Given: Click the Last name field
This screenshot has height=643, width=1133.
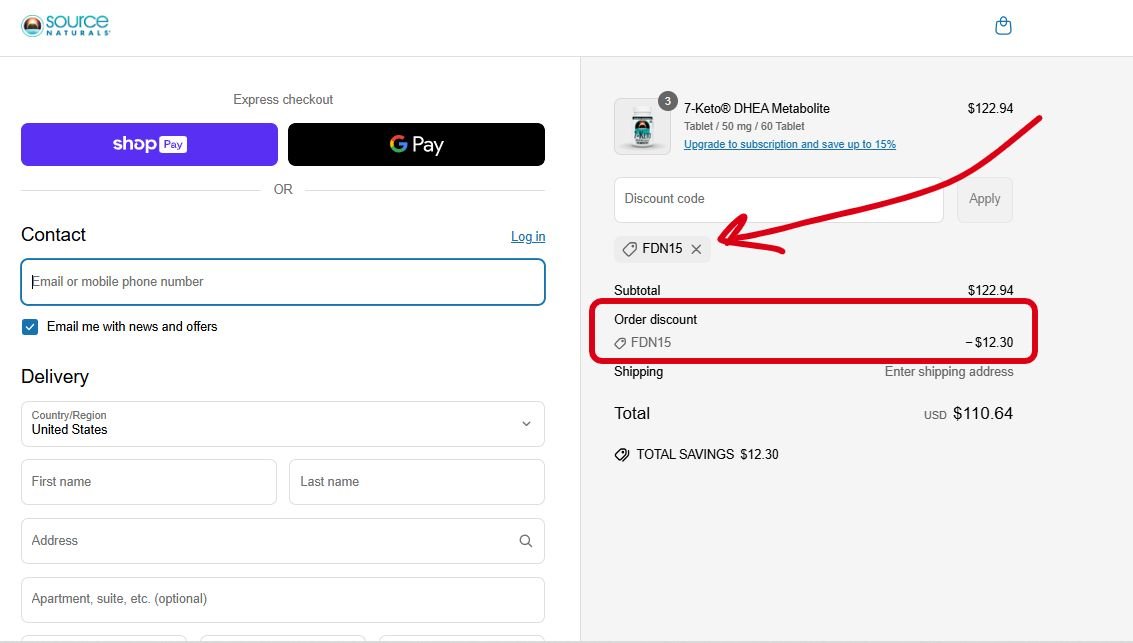Looking at the screenshot, I should [417, 482].
